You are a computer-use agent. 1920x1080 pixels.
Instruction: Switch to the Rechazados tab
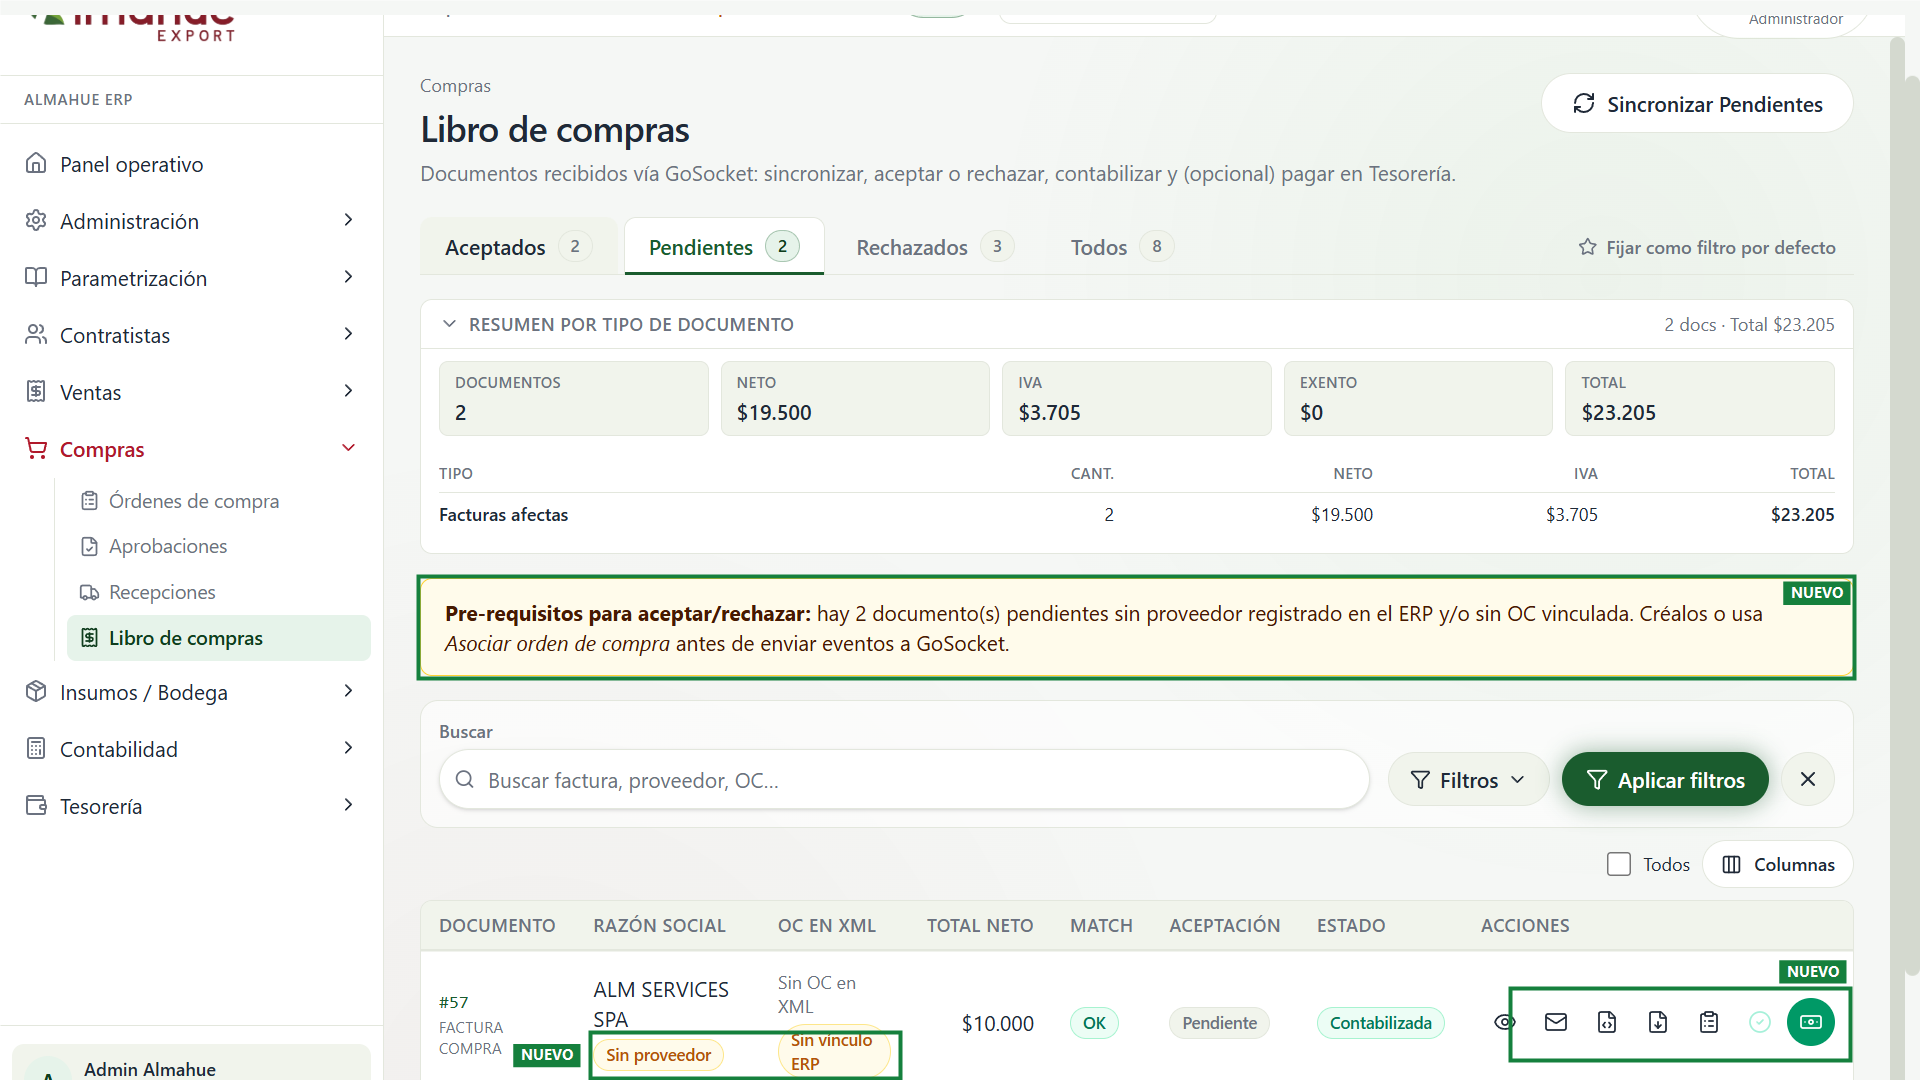[935, 247]
